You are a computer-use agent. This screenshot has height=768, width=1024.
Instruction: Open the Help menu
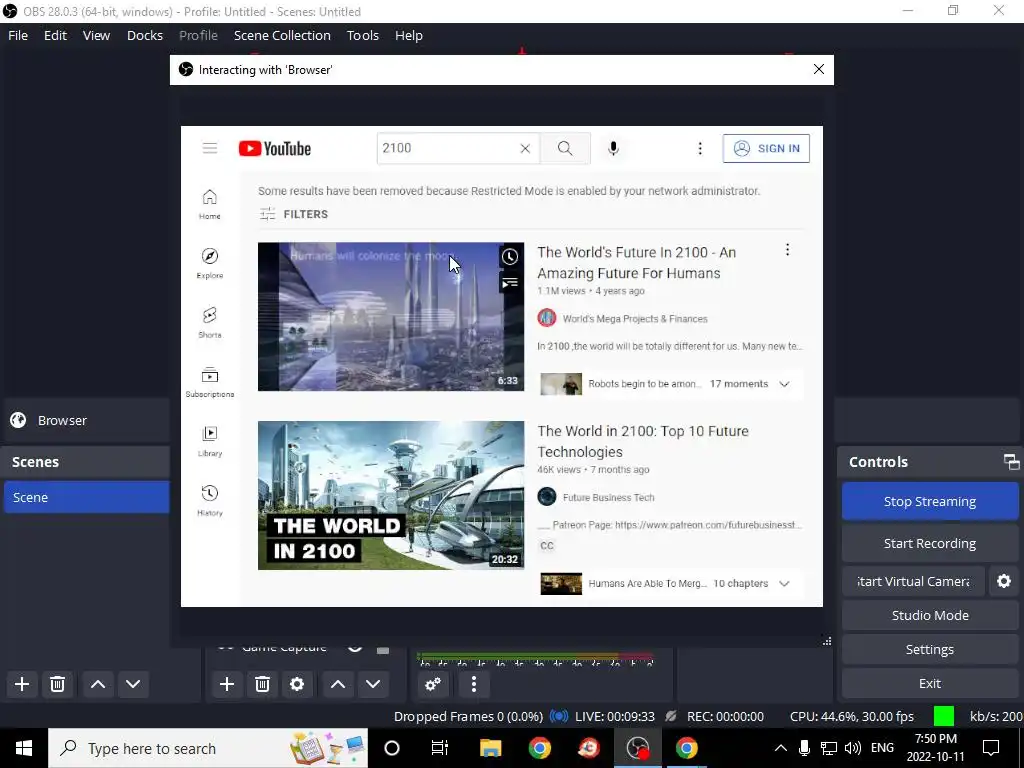tap(409, 35)
